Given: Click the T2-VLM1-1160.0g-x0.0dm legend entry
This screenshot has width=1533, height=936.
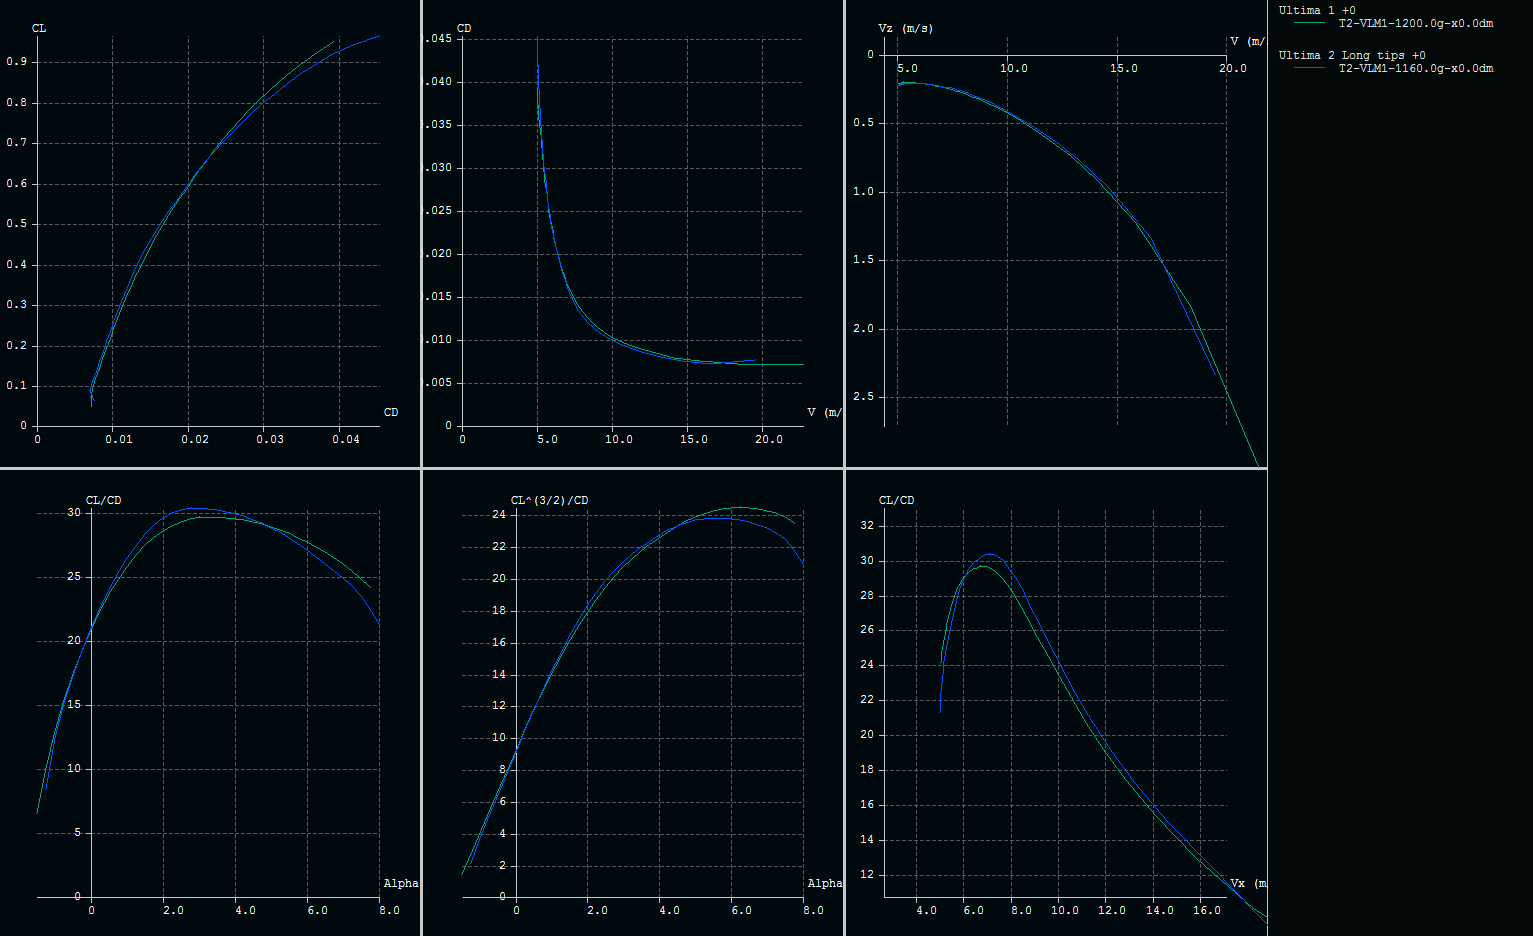Looking at the screenshot, I should (x=1416, y=68).
